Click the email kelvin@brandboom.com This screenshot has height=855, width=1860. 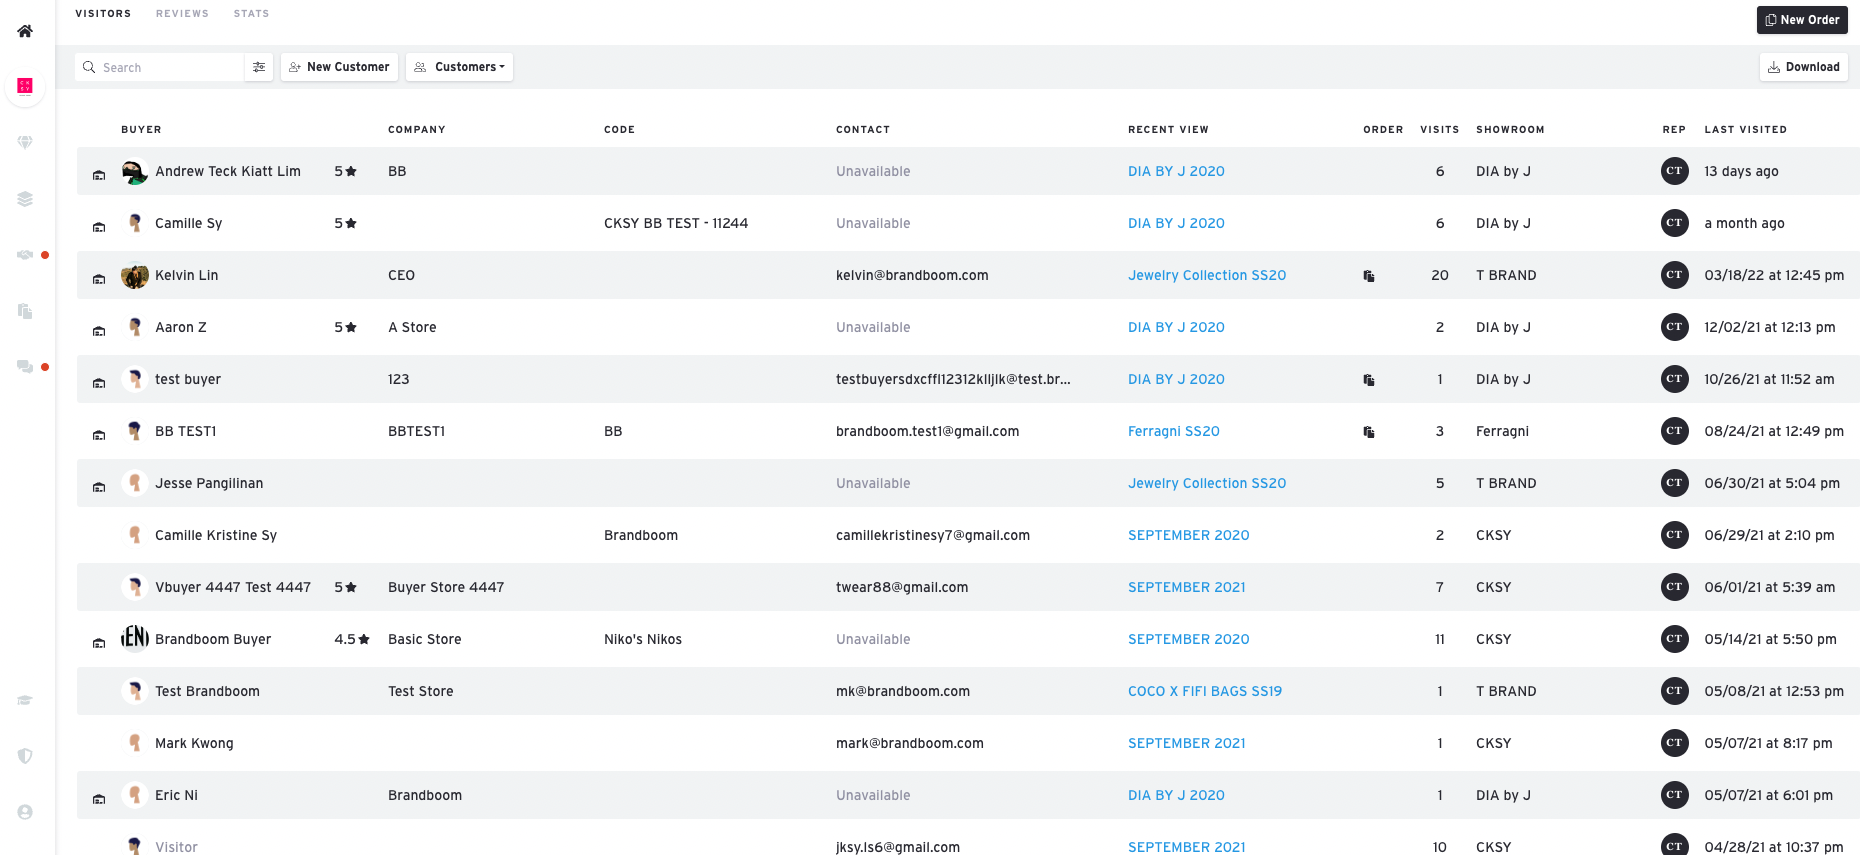912,275
